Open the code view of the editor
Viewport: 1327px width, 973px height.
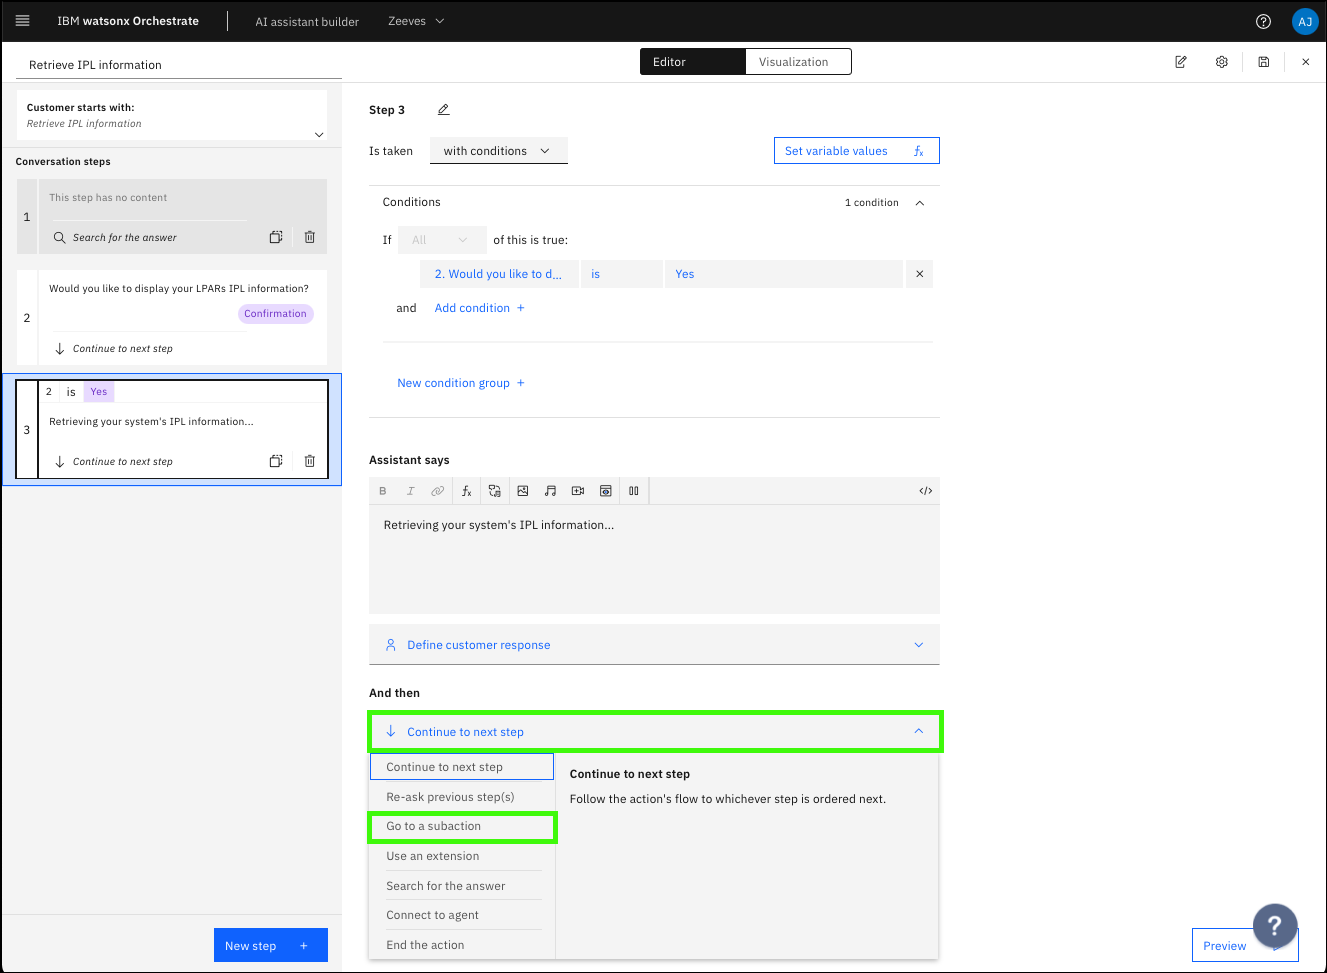click(x=925, y=491)
